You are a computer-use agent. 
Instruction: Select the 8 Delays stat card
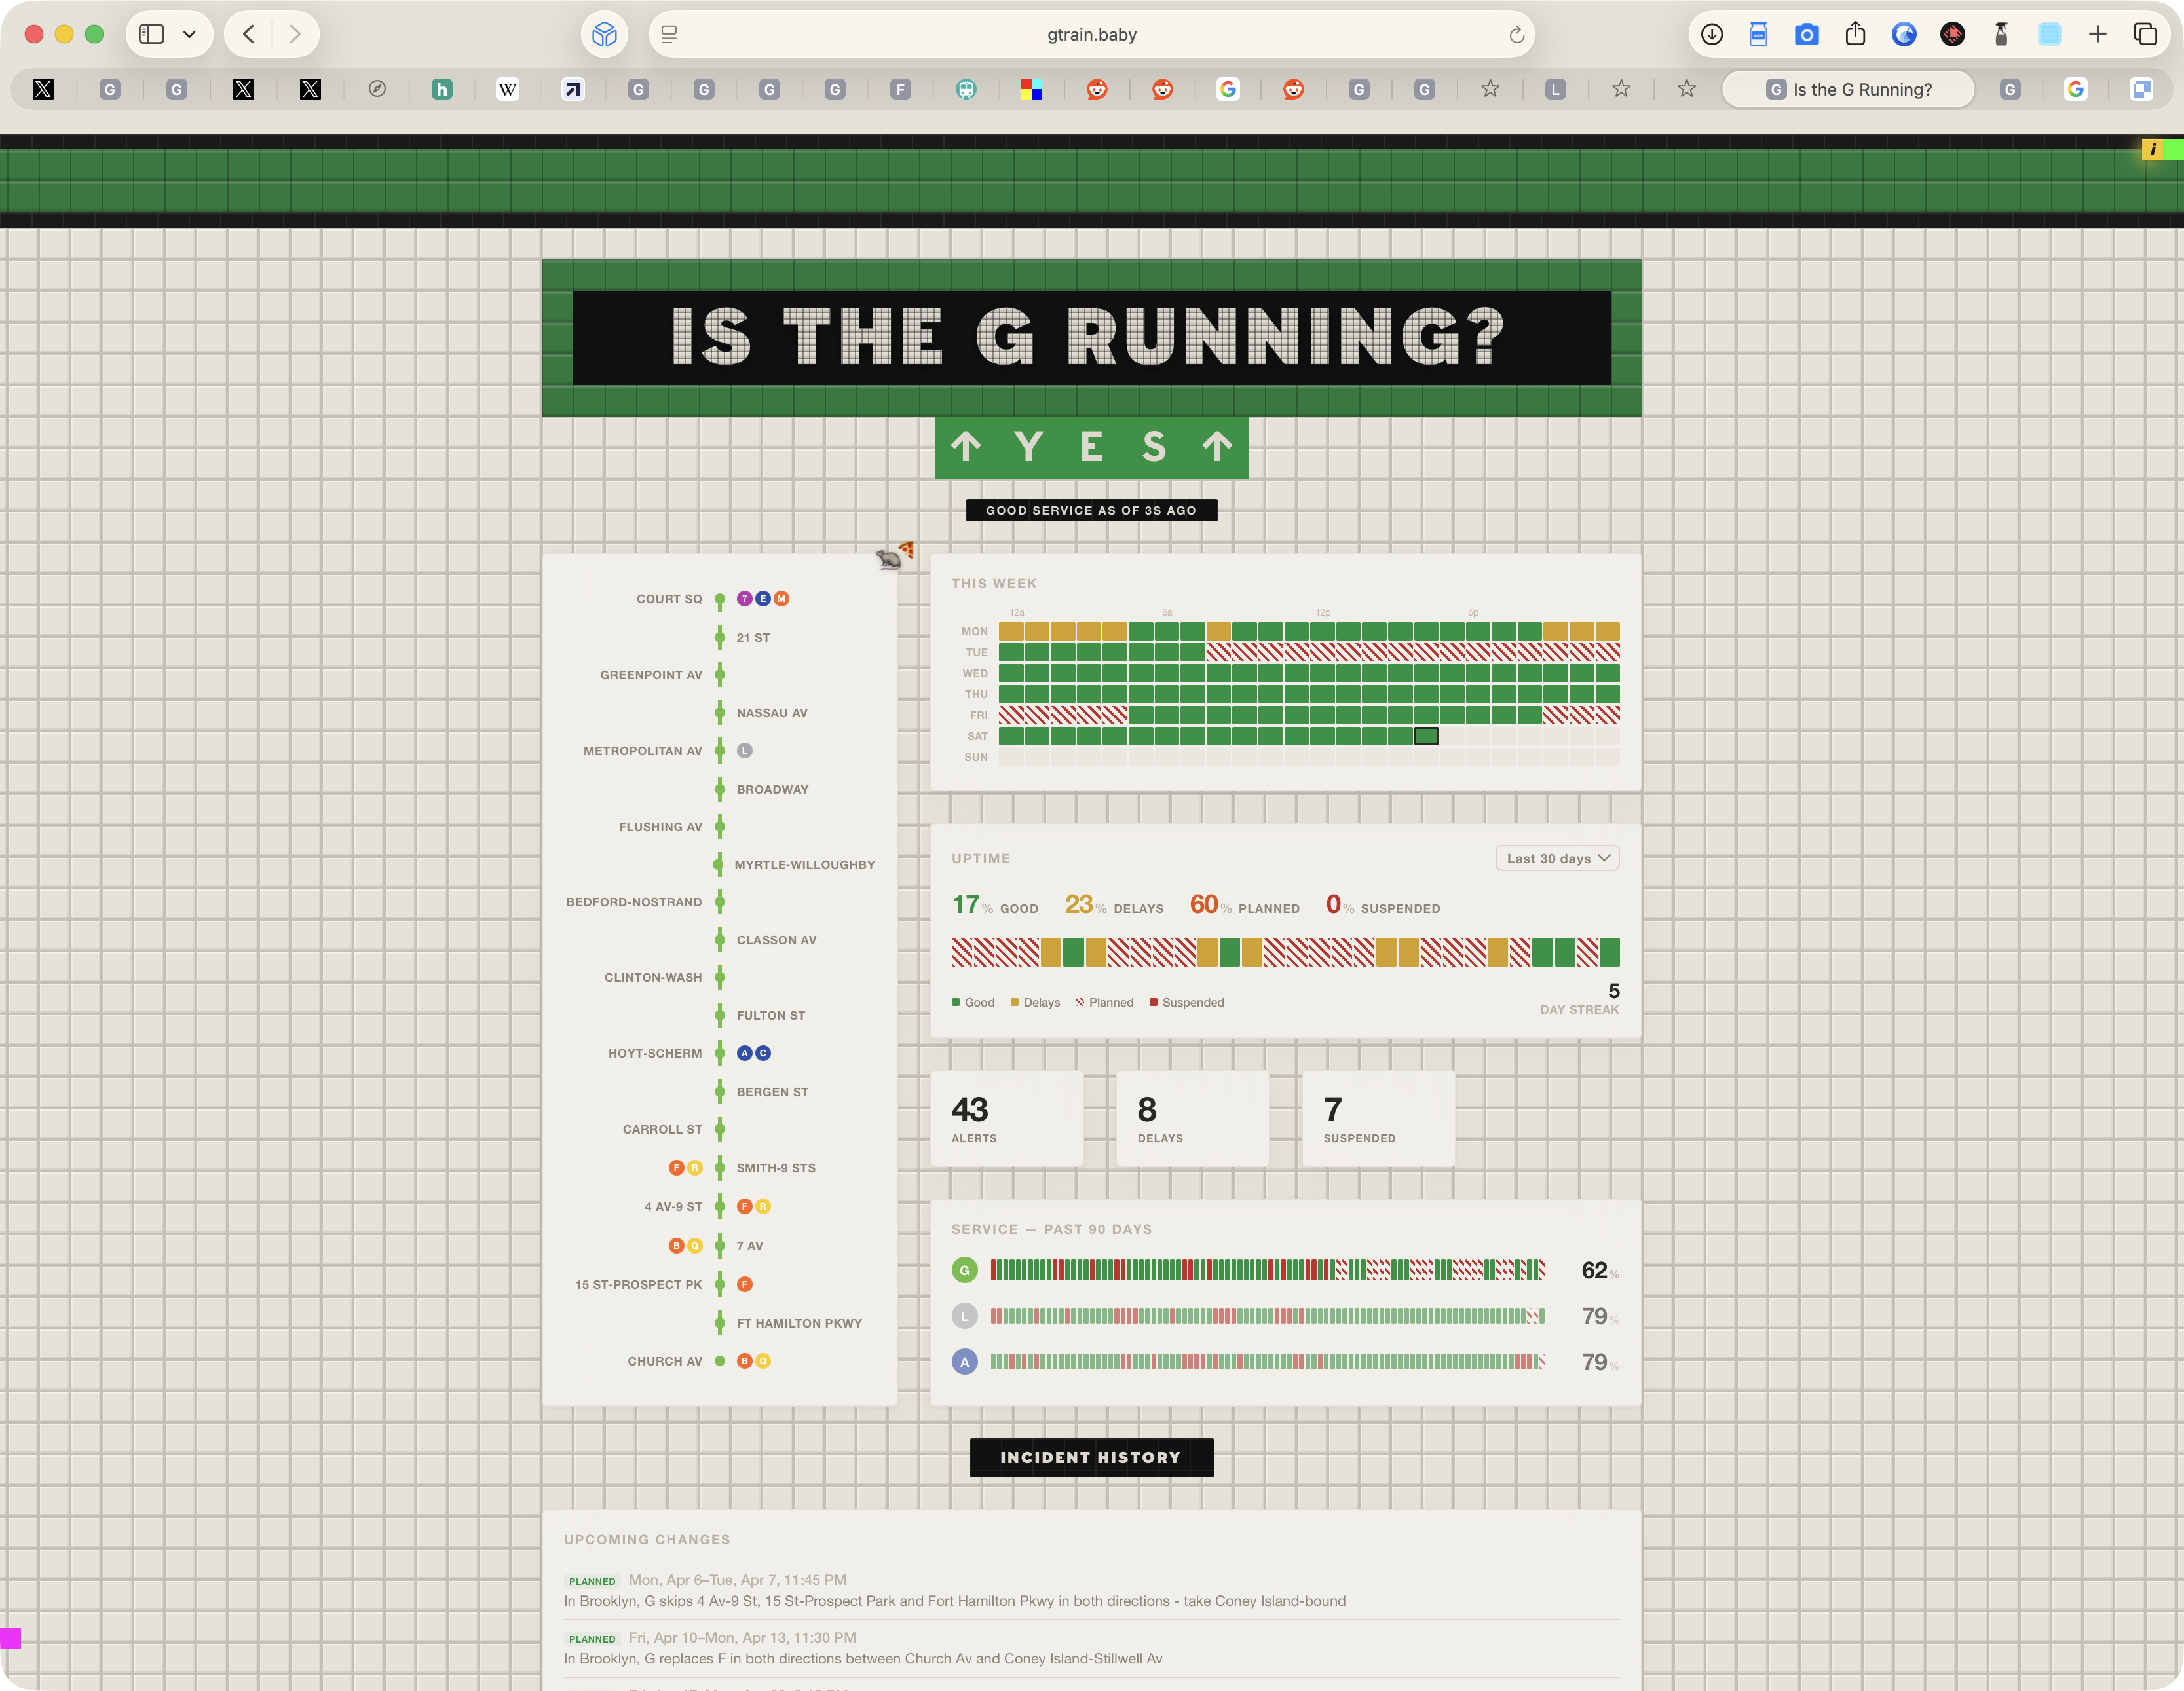coord(1192,1118)
